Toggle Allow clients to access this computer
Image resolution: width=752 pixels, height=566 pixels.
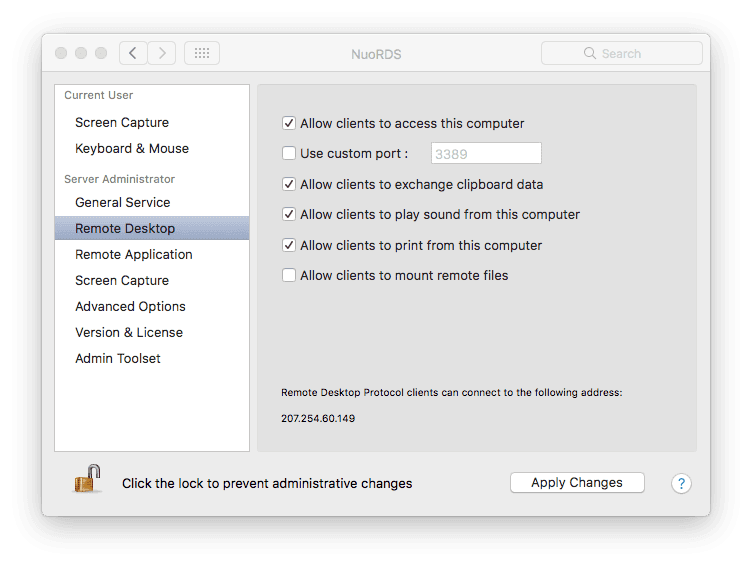[289, 123]
